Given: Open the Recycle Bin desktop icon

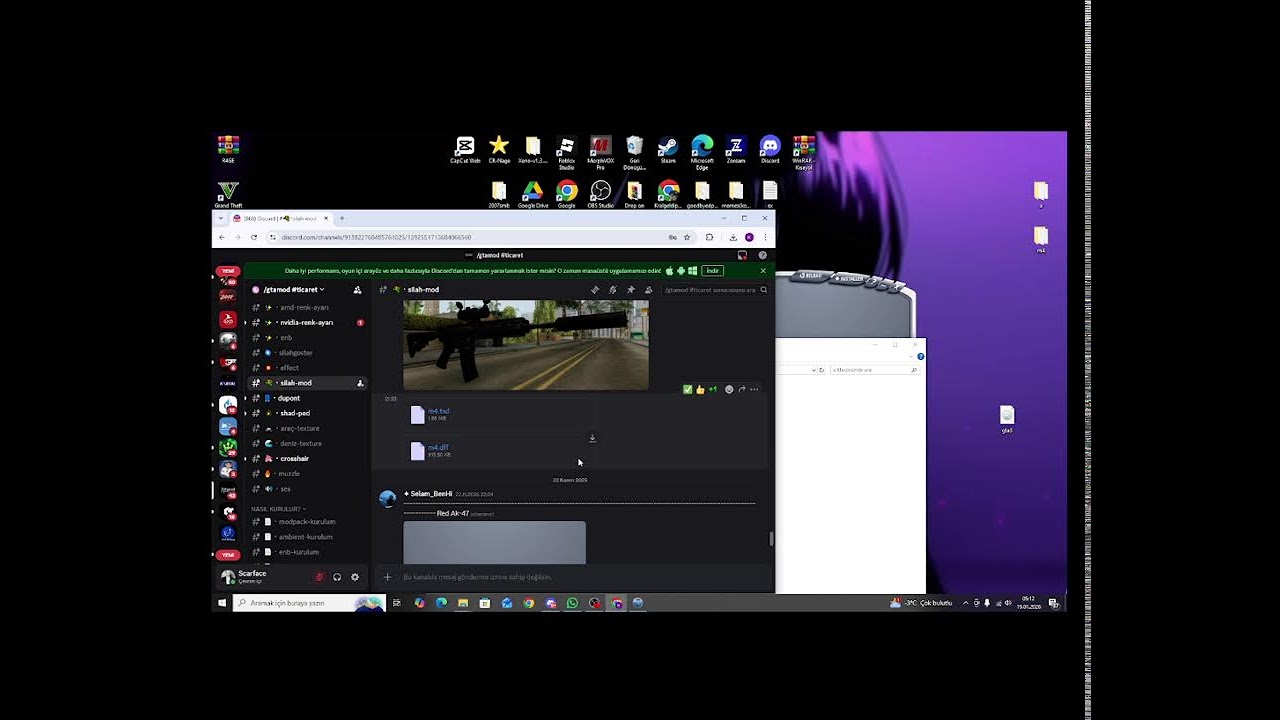Looking at the screenshot, I should (x=634, y=152).
